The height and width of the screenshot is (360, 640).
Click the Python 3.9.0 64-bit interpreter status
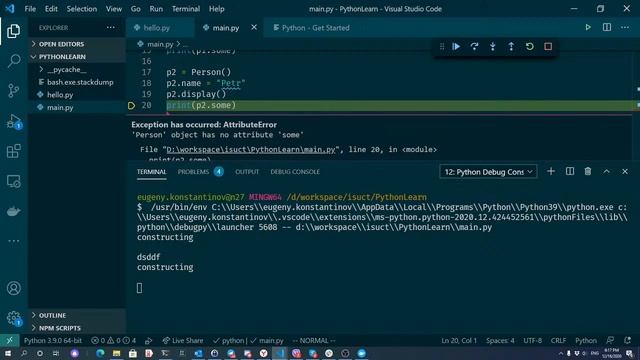(x=53, y=340)
